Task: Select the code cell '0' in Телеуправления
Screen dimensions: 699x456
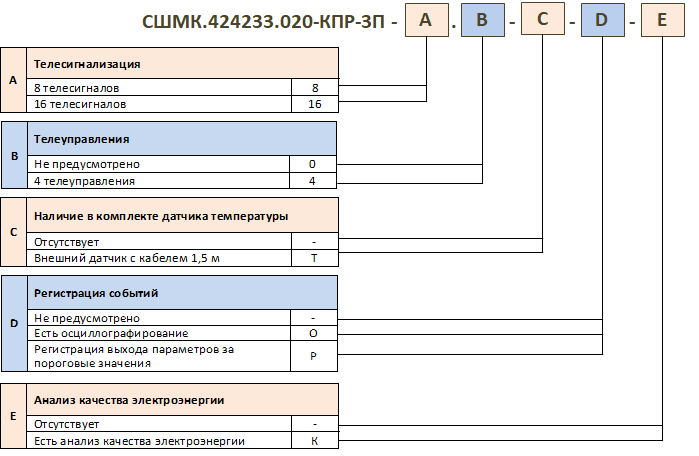Action: point(312,164)
